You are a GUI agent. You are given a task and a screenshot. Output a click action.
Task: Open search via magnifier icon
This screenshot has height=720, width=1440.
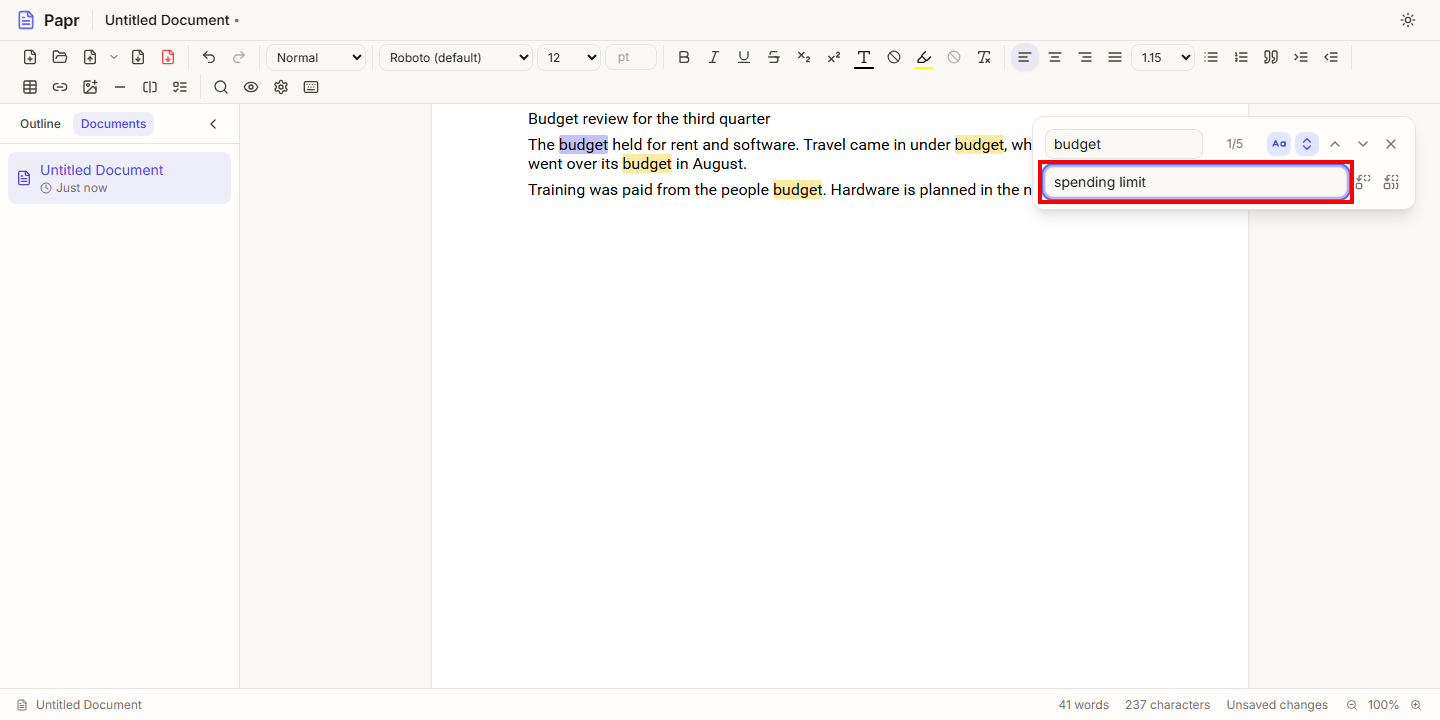221,87
